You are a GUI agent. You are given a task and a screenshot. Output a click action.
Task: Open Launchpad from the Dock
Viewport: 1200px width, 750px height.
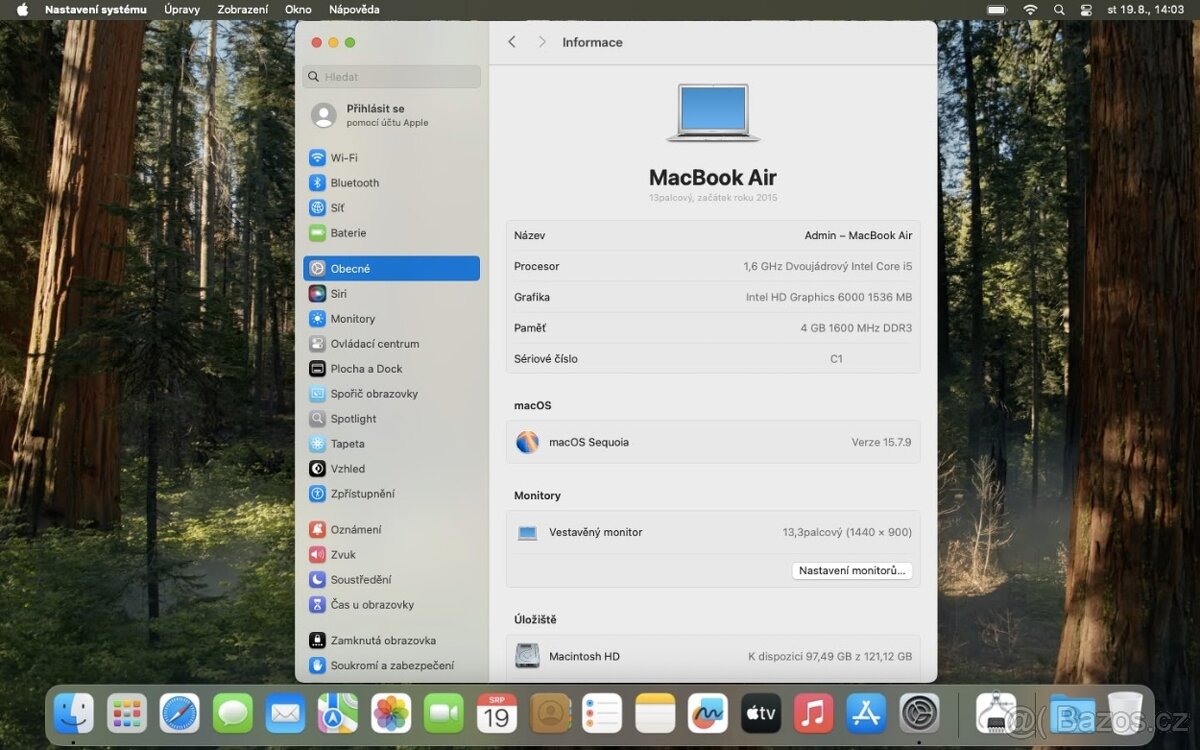click(x=127, y=713)
